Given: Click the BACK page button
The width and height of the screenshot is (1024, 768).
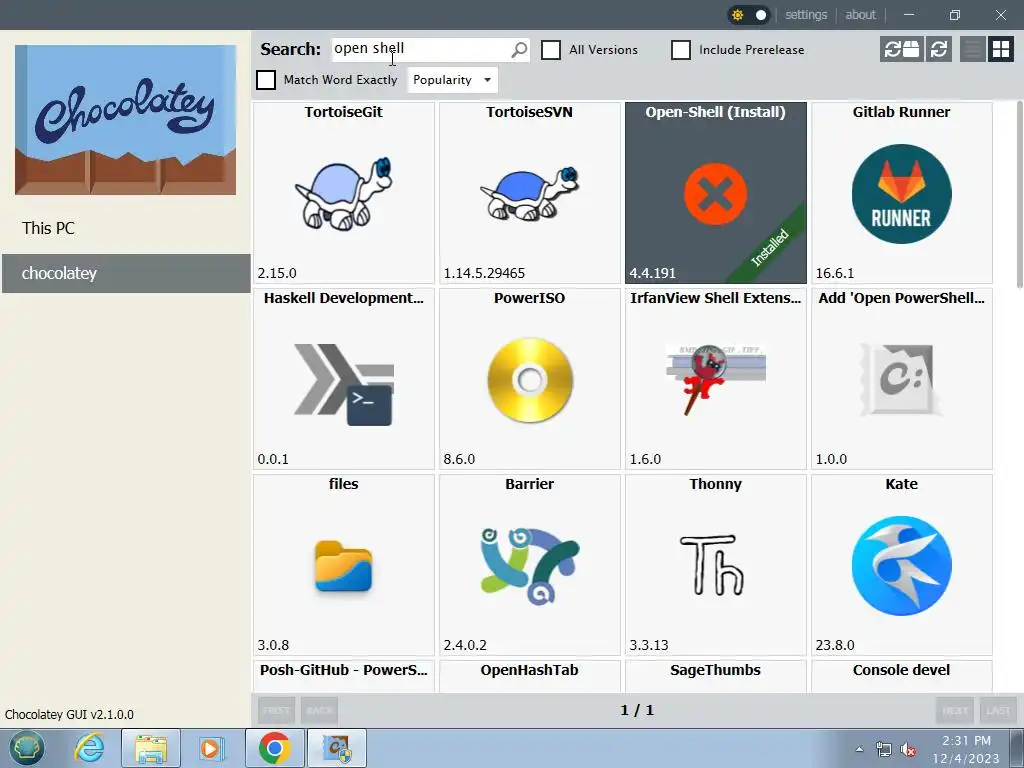Looking at the screenshot, I should pos(319,711).
